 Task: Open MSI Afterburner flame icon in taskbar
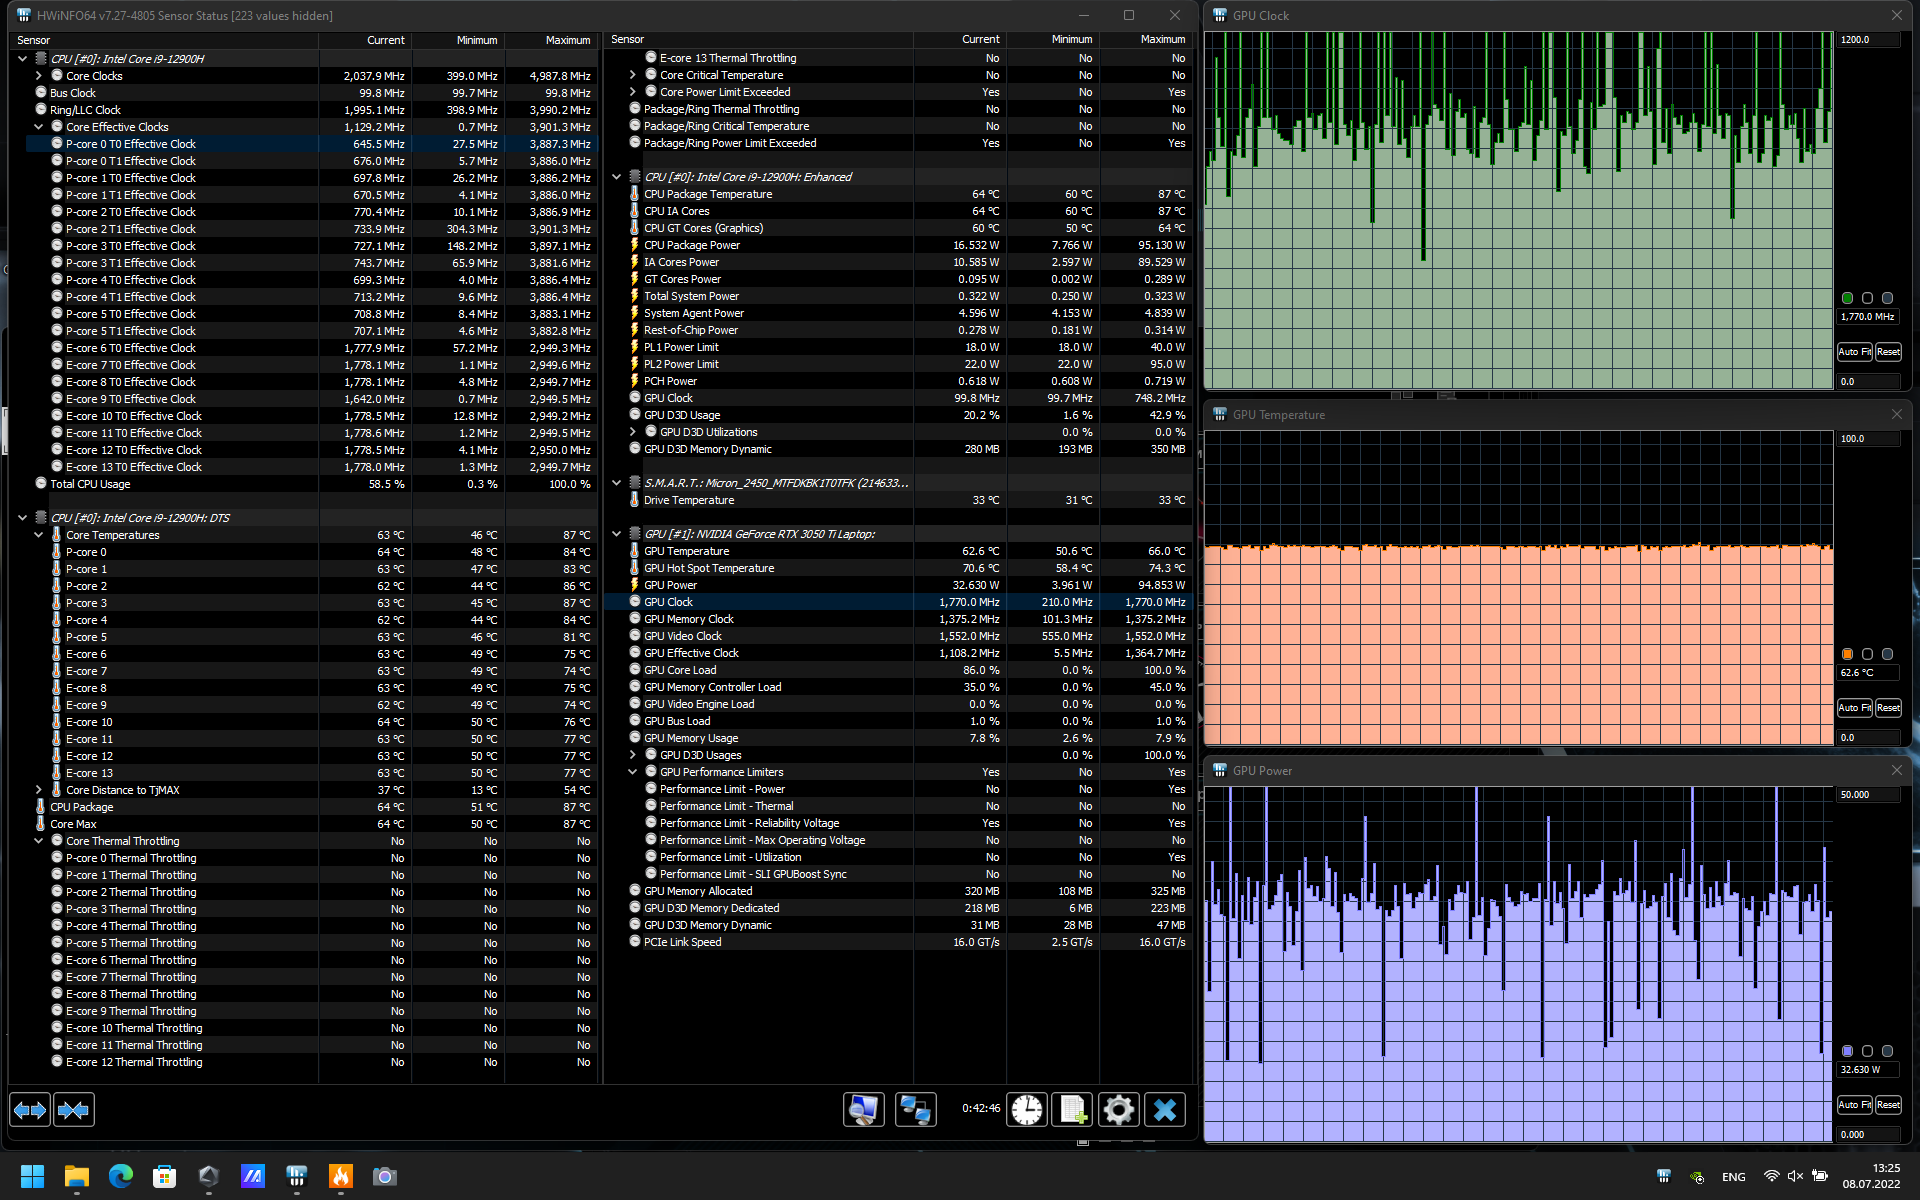click(x=341, y=1176)
